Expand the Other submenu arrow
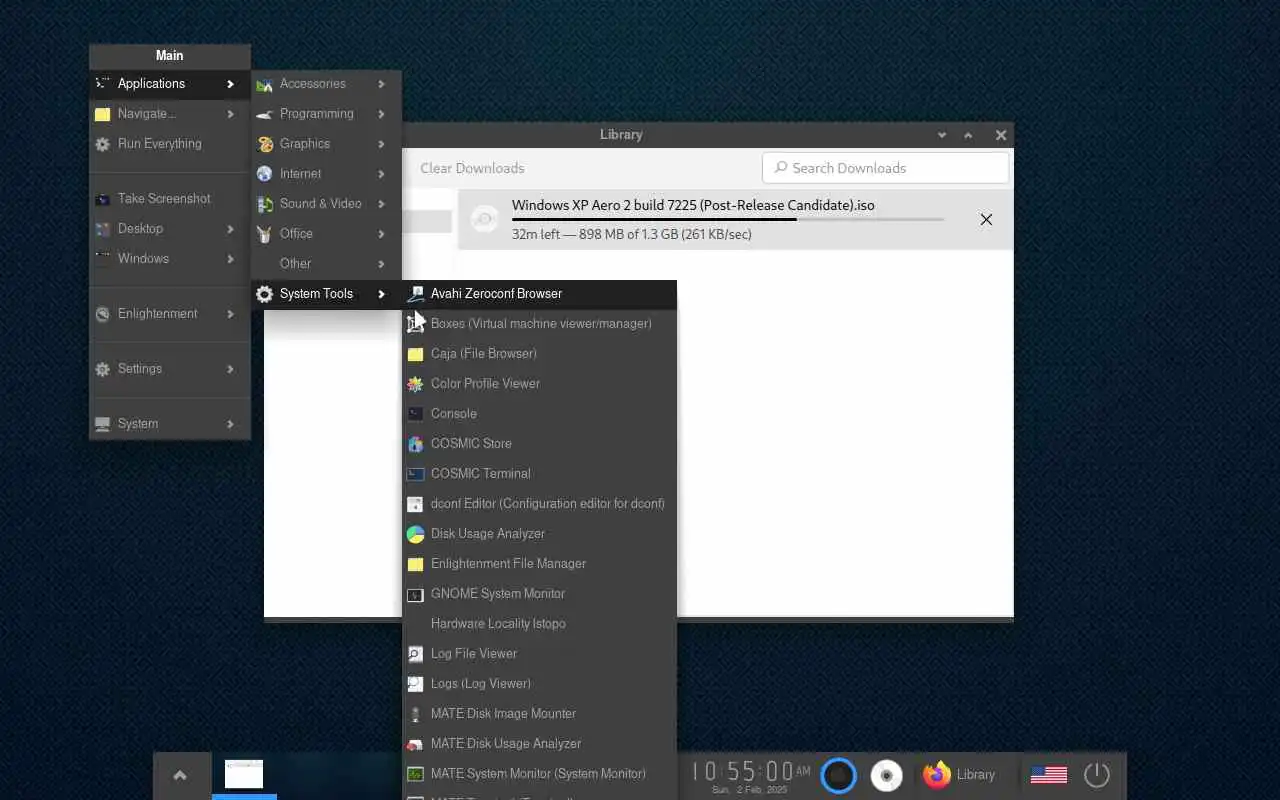Viewport: 1280px width, 800px height. tap(381, 264)
